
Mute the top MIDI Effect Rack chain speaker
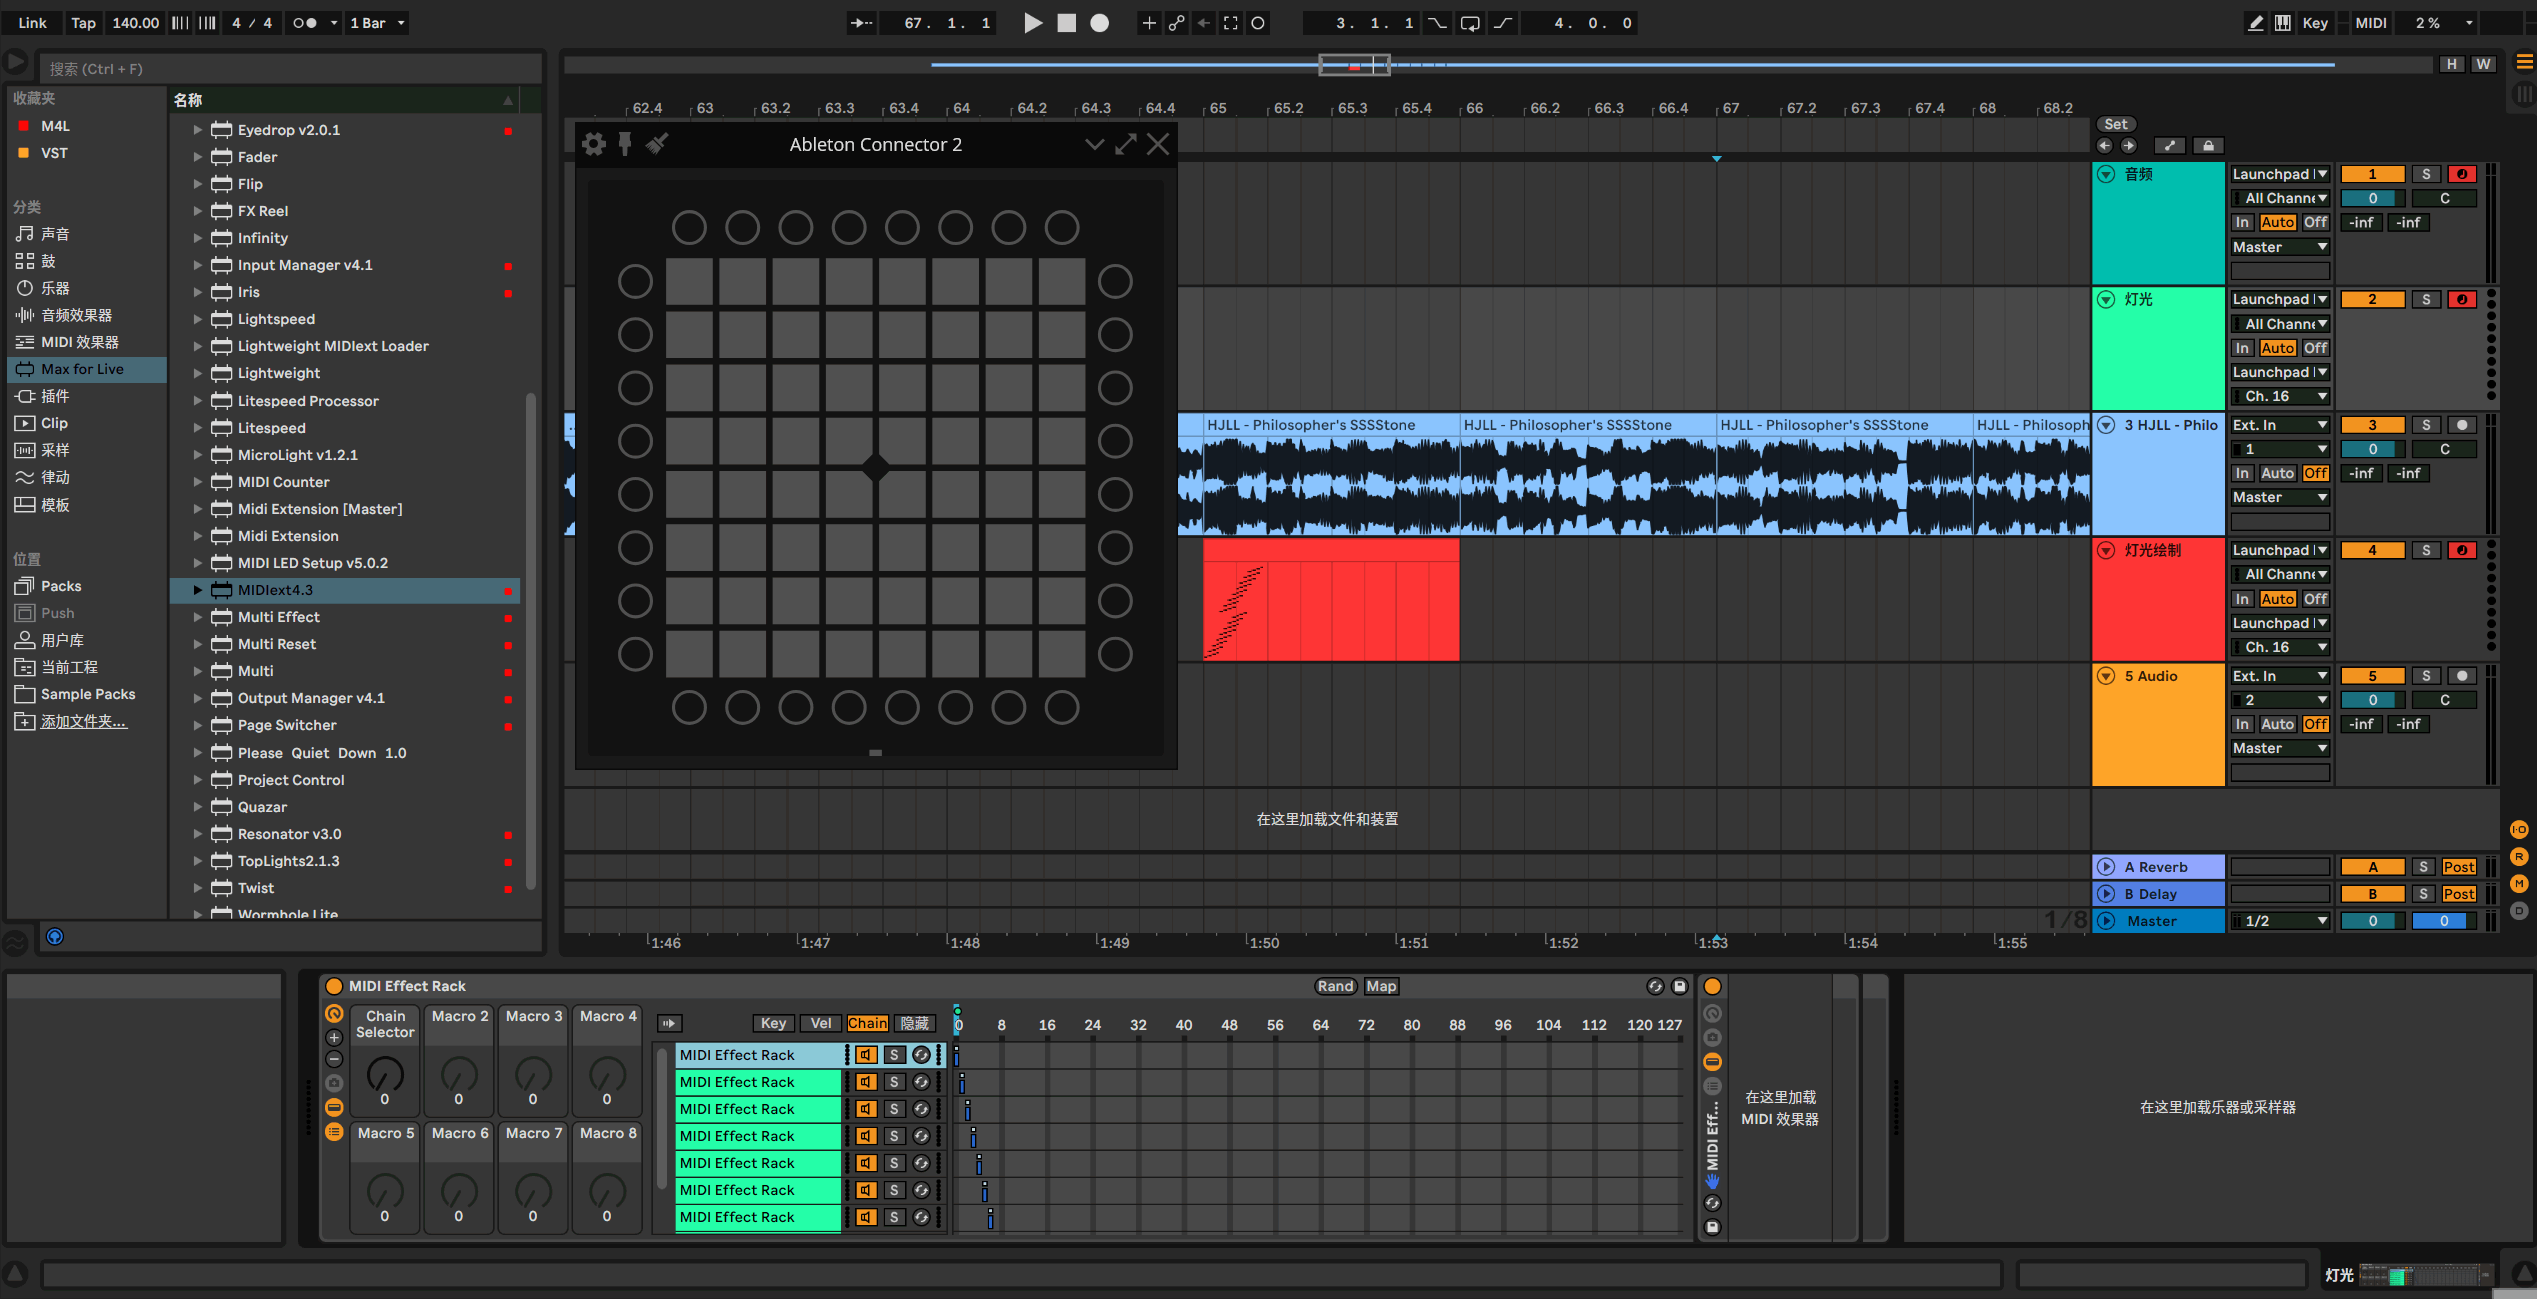tap(864, 1054)
